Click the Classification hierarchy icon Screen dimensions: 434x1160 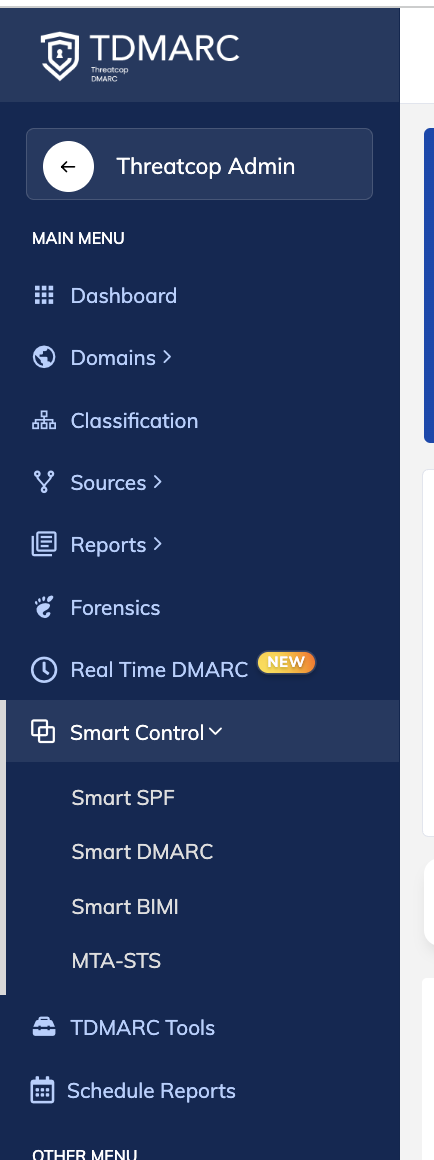click(44, 420)
